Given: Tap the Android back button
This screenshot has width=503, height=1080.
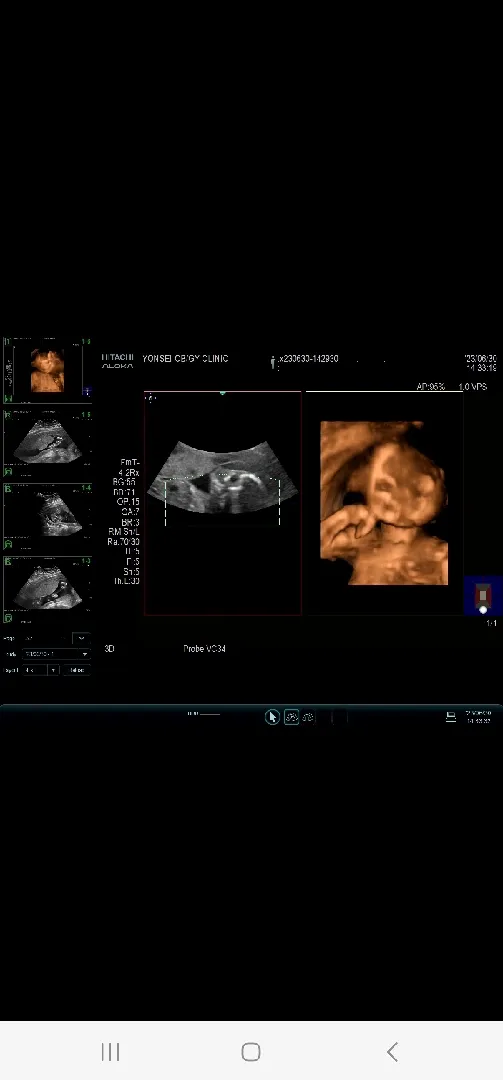Looking at the screenshot, I should 392,1052.
